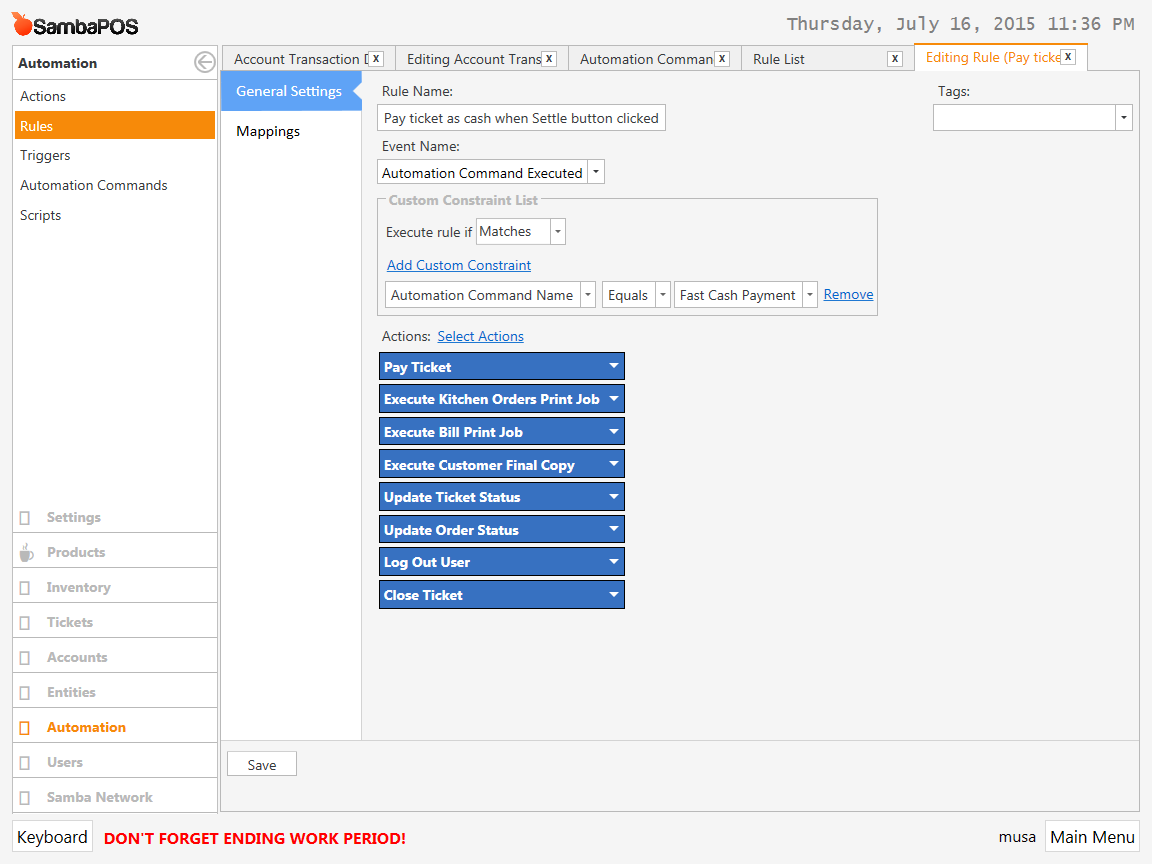Image resolution: width=1152 pixels, height=864 pixels.
Task: Expand the Close Ticket action
Action: [x=614, y=594]
